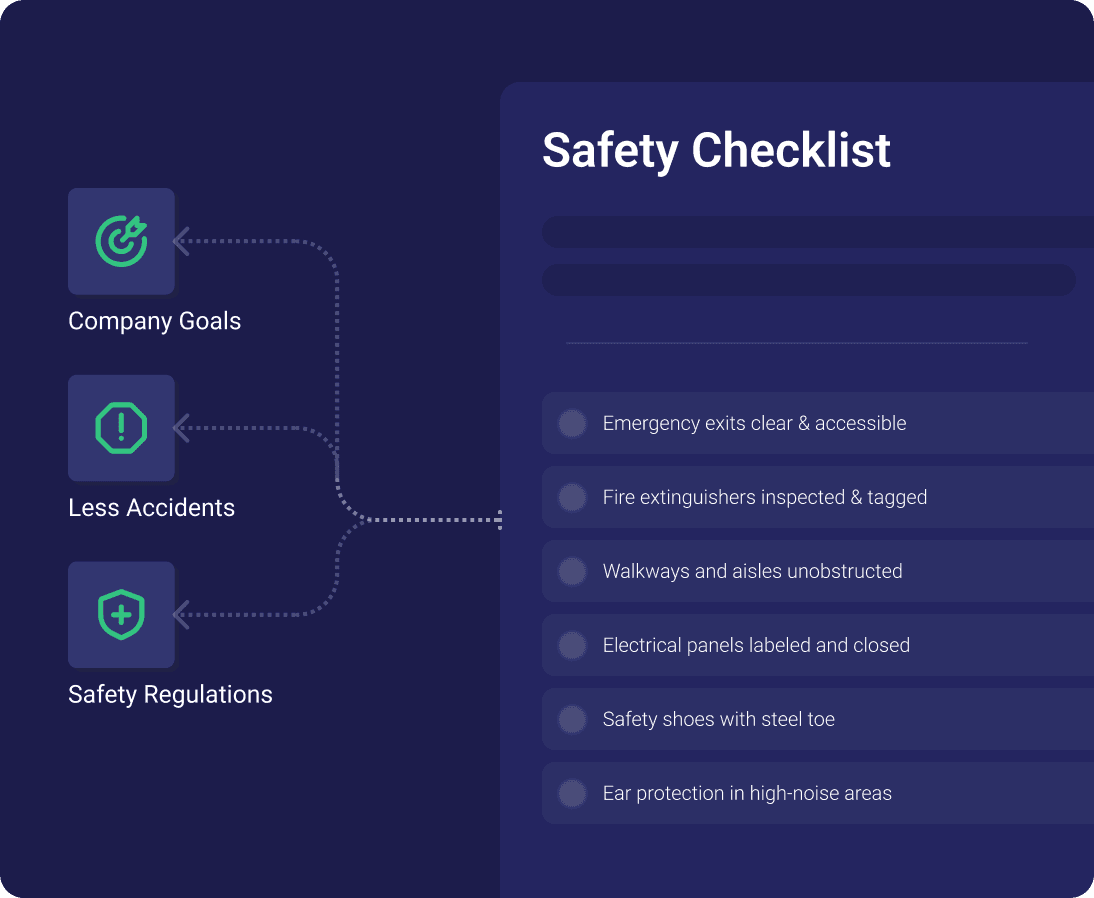The width and height of the screenshot is (1094, 898).
Task: Check the Fire extinguishers inspected & tagged item
Action: pyautogui.click(x=572, y=497)
